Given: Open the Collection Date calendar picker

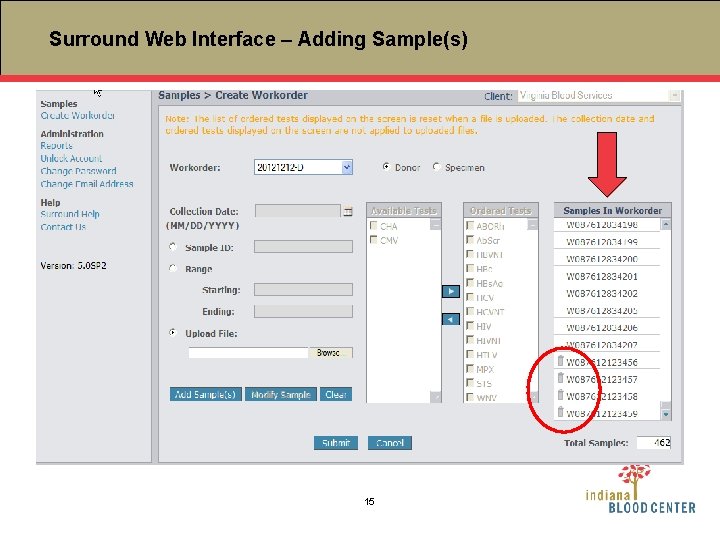Looking at the screenshot, I should tap(348, 211).
